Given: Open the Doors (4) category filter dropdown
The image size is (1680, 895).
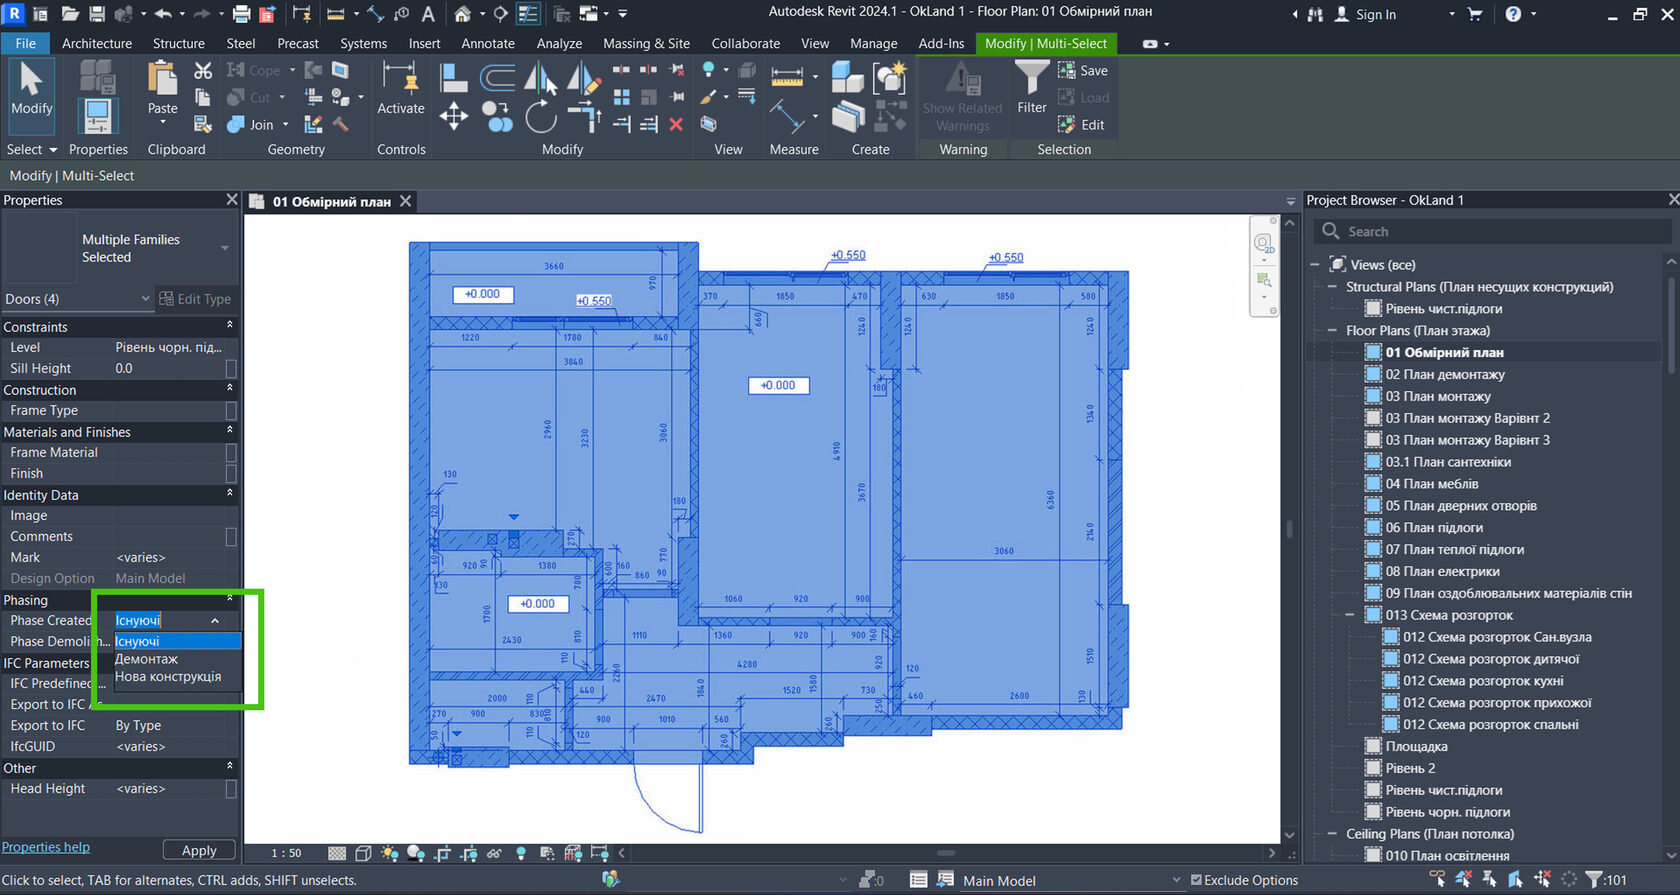Looking at the screenshot, I should (x=145, y=299).
